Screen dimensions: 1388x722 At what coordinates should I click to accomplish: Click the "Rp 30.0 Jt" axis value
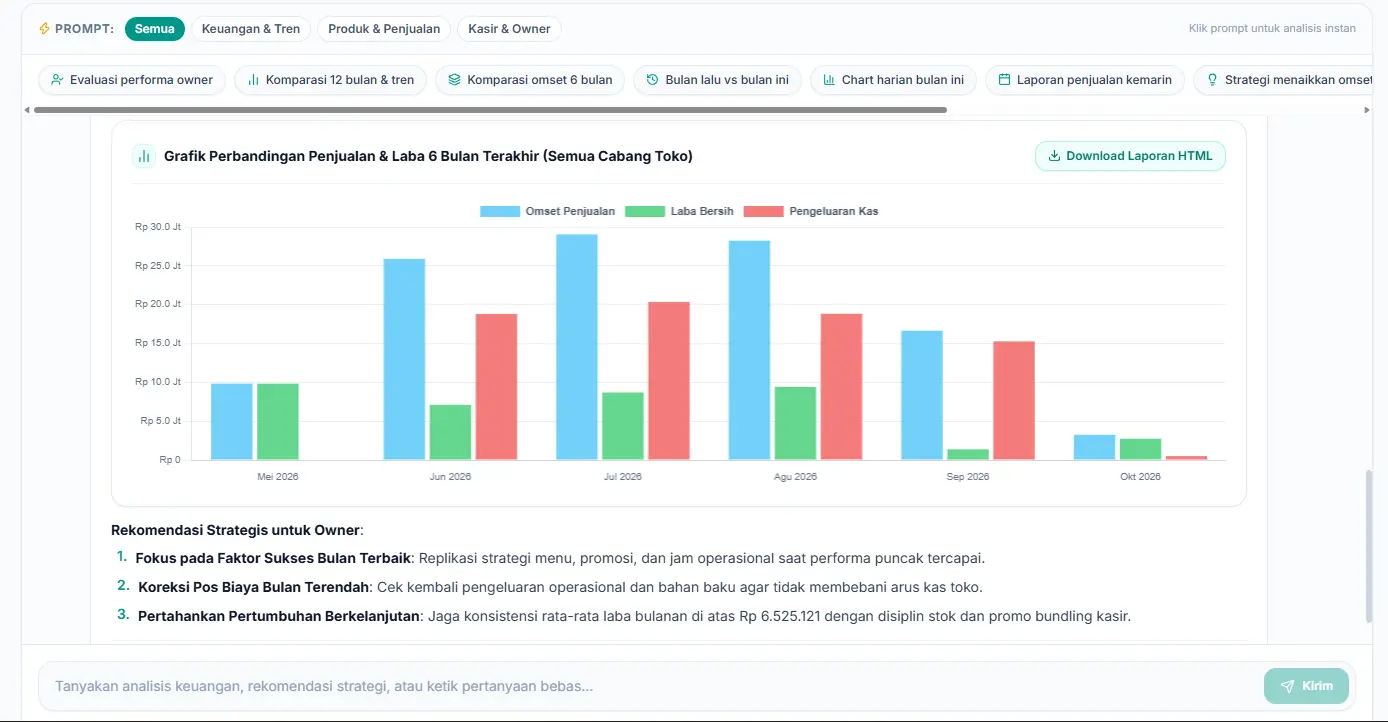pos(158,227)
